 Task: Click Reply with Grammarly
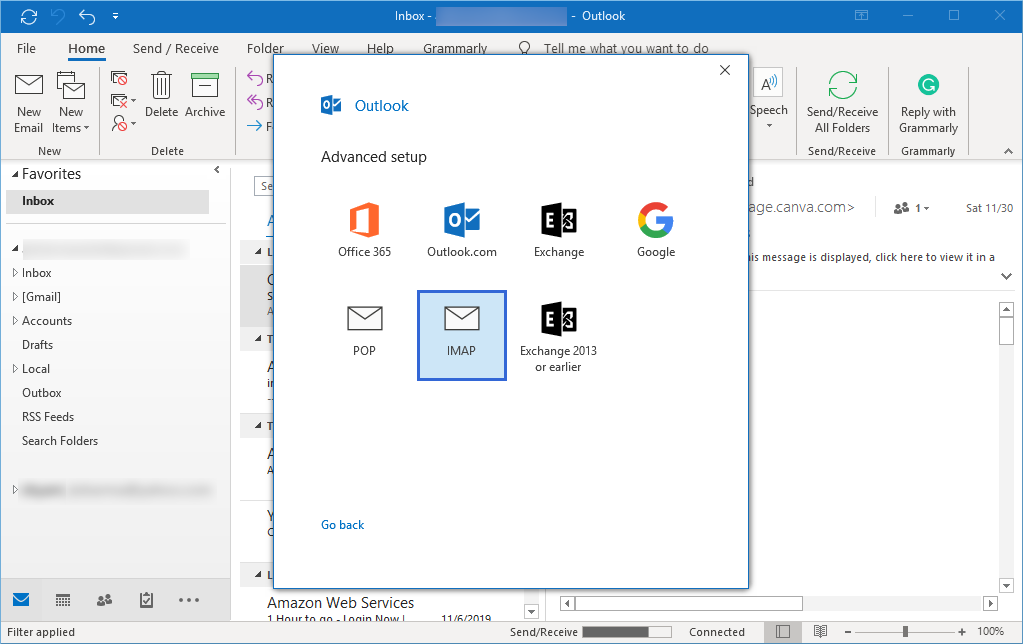pyautogui.click(x=928, y=102)
